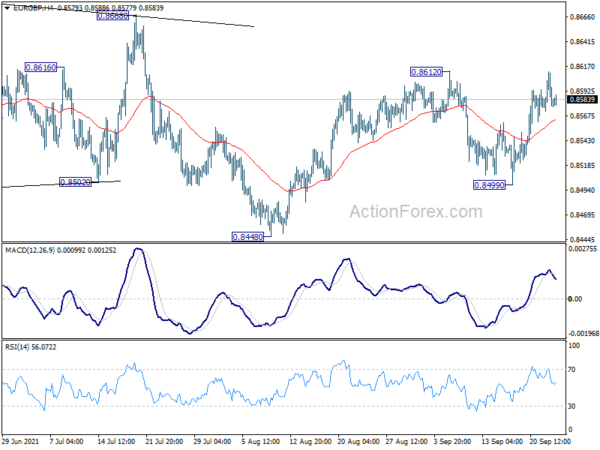
Task: Click the RSI 70 level label
Action: [x=572, y=370]
